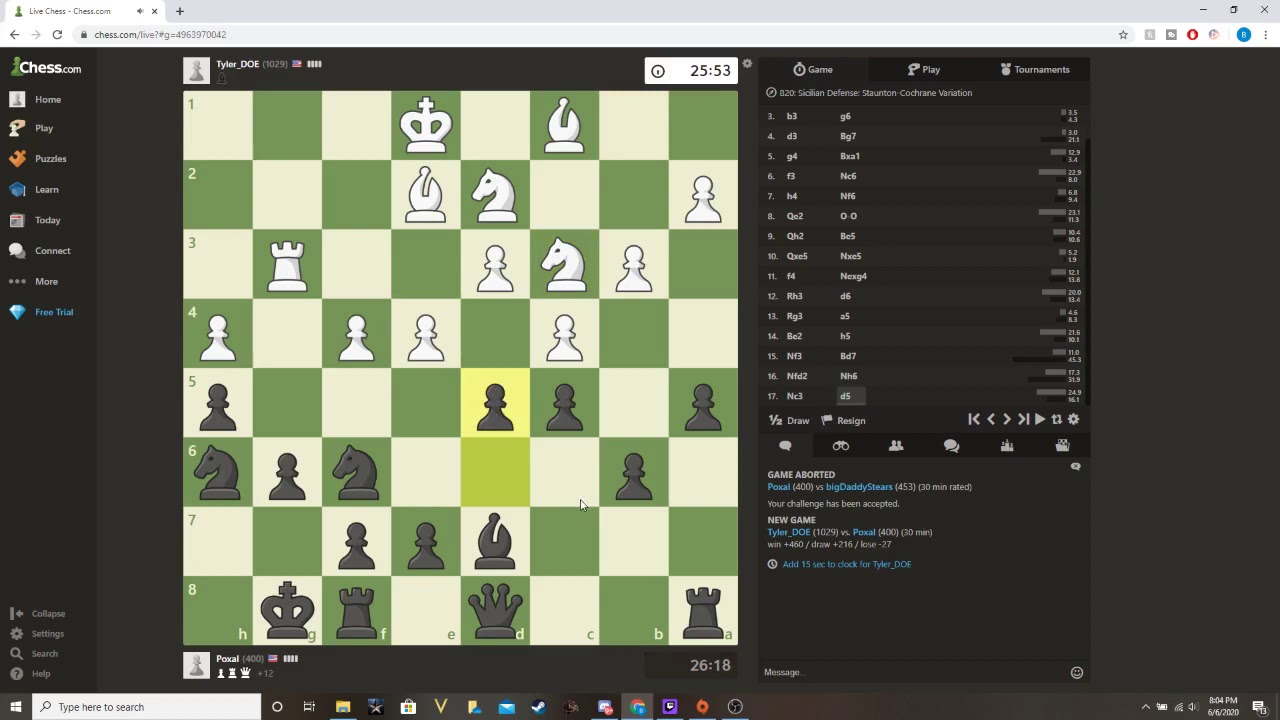Click the address bar URL
This screenshot has width=1280, height=720.
click(160, 34)
